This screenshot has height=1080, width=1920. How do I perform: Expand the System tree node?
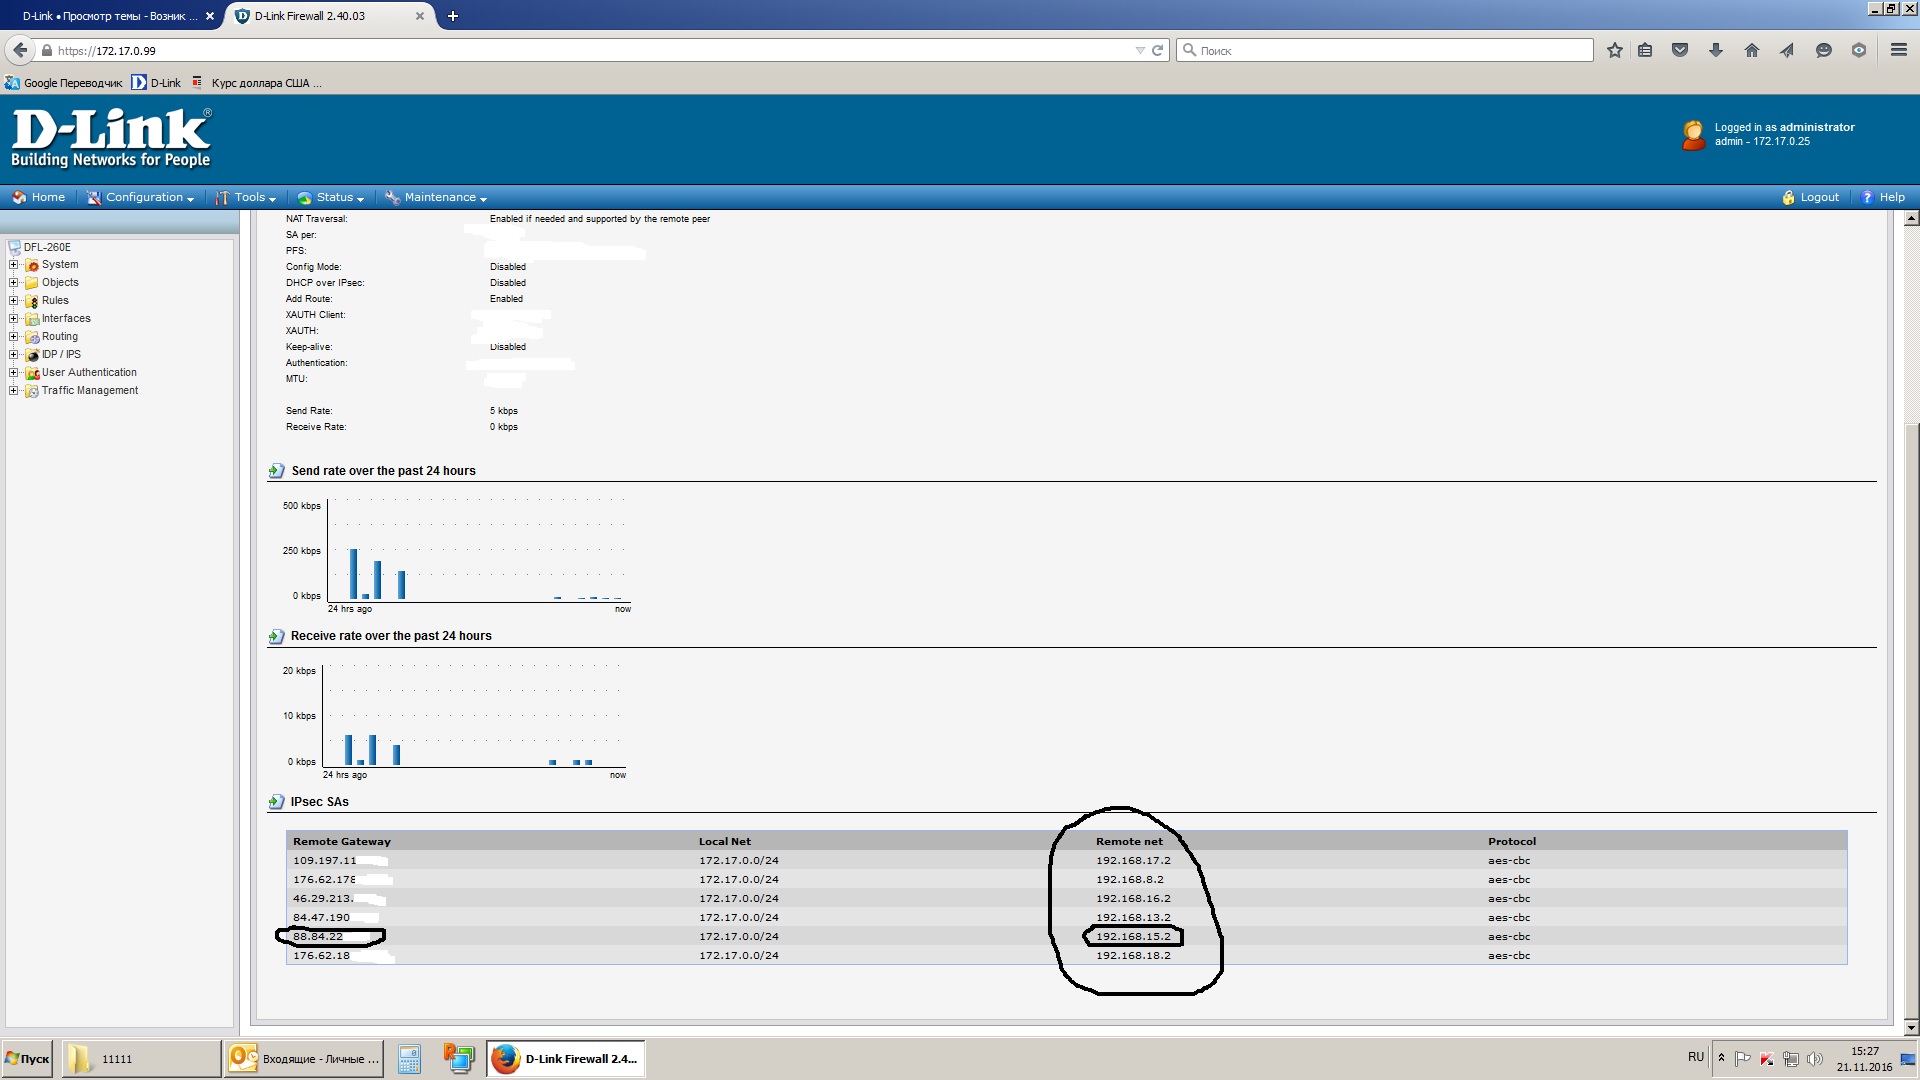tap(14, 265)
